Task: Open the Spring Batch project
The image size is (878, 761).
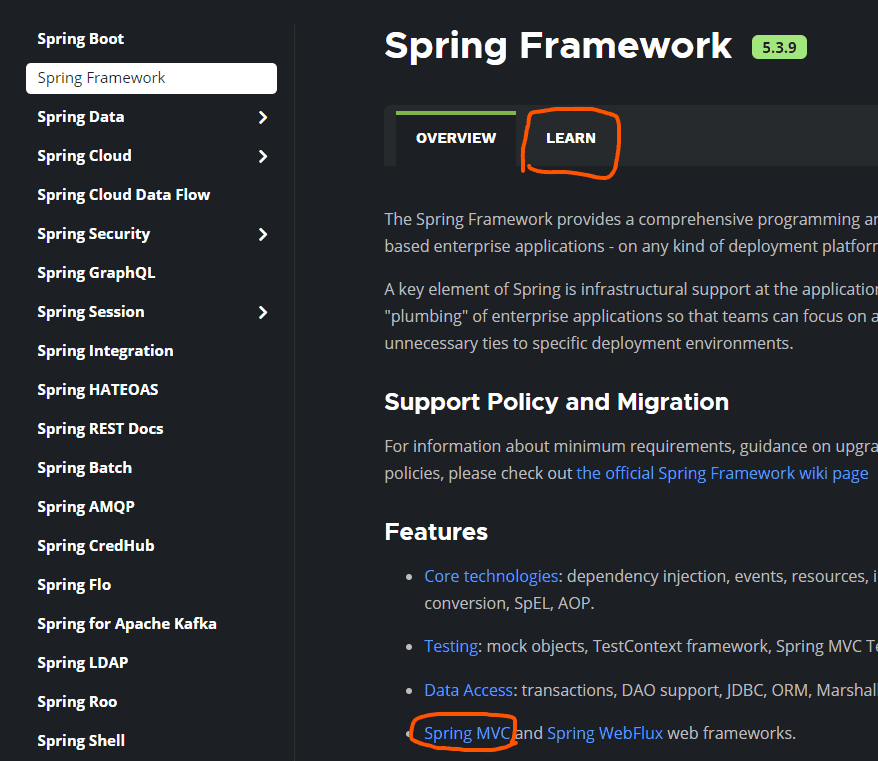Action: click(x=85, y=468)
